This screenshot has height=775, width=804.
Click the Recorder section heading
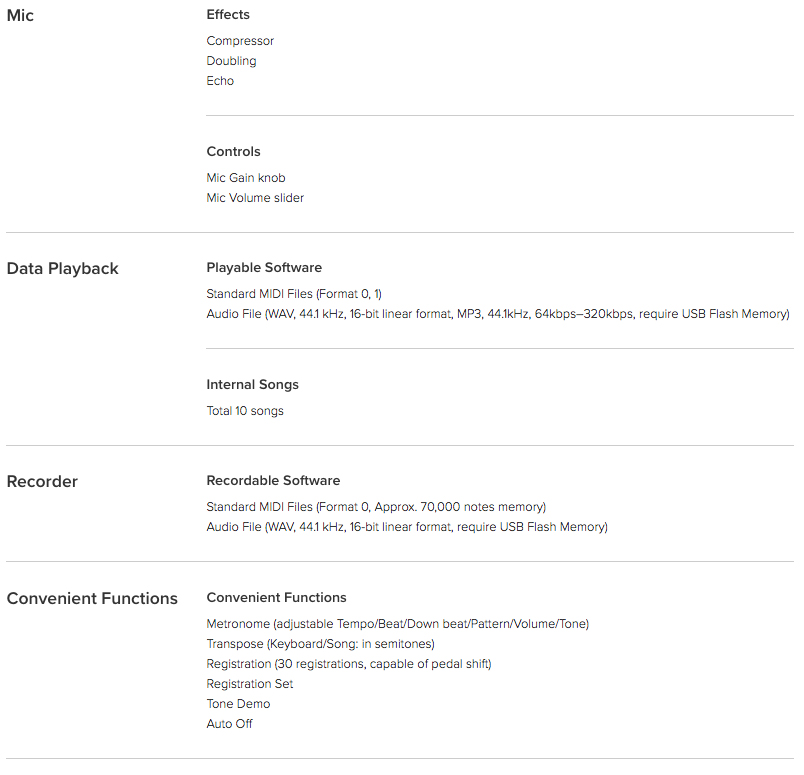click(x=42, y=482)
